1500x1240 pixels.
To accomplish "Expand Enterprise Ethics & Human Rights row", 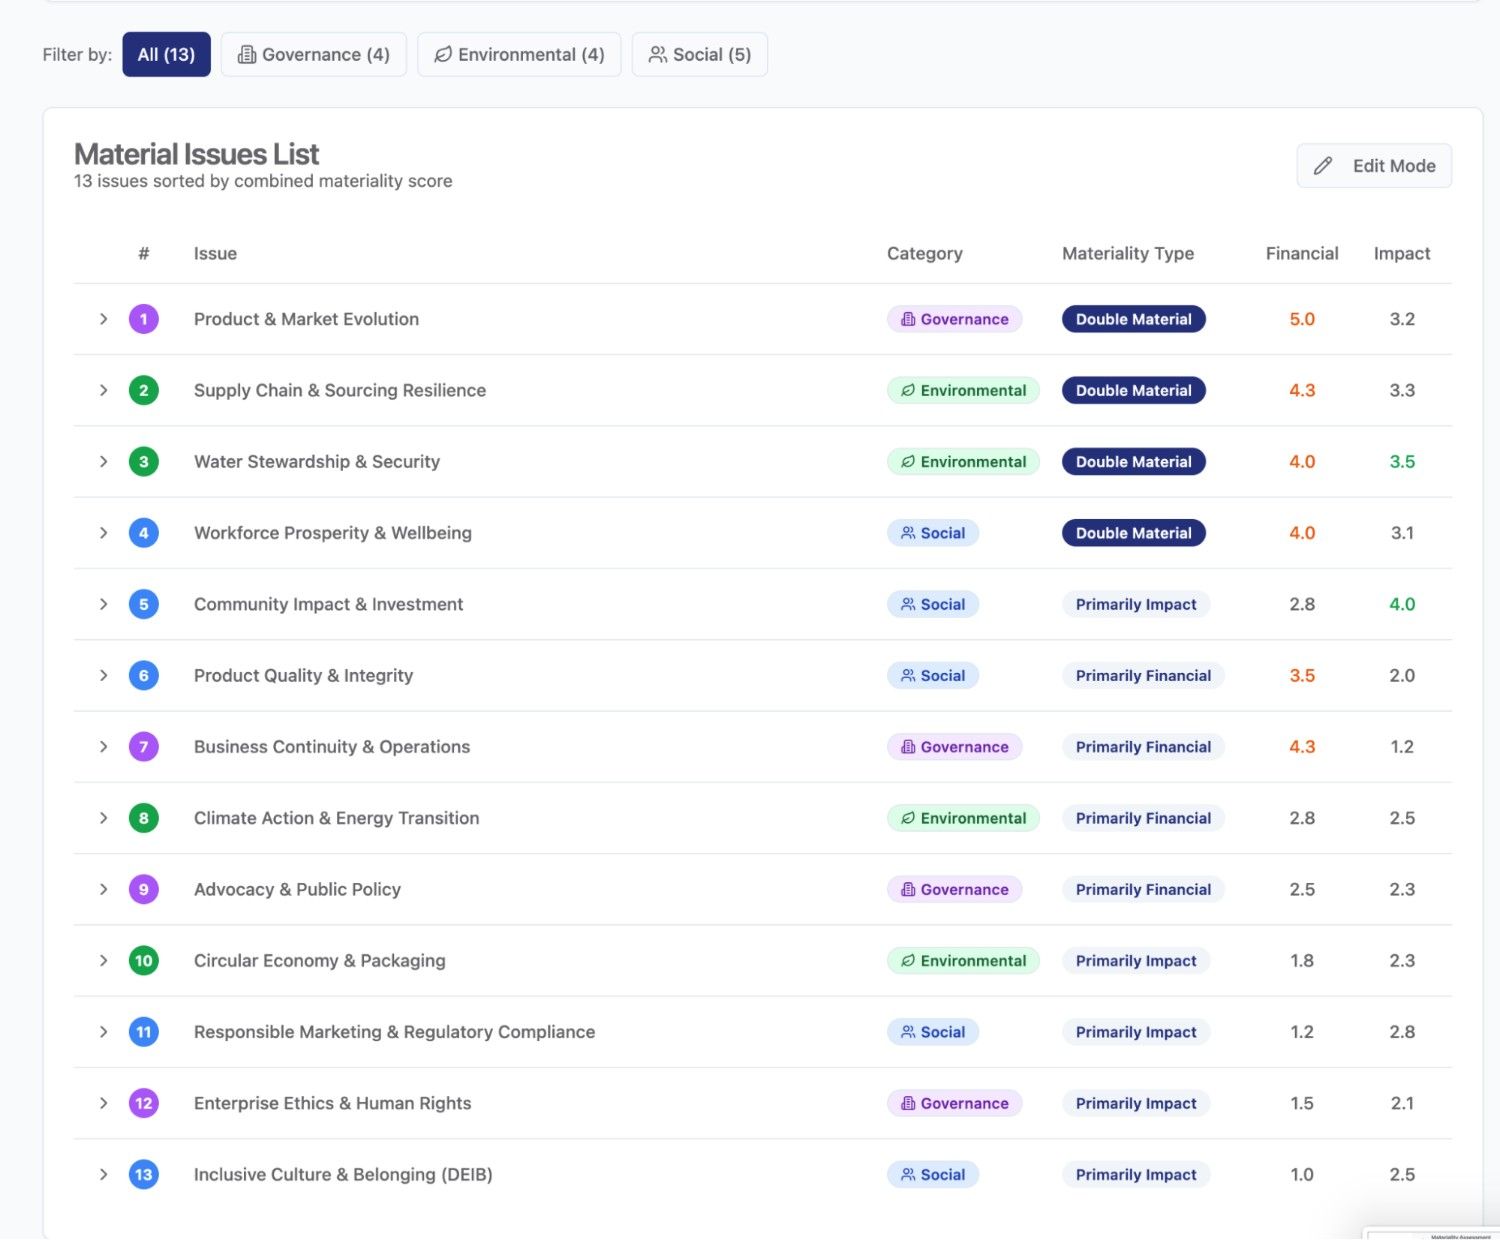I will coord(103,1103).
